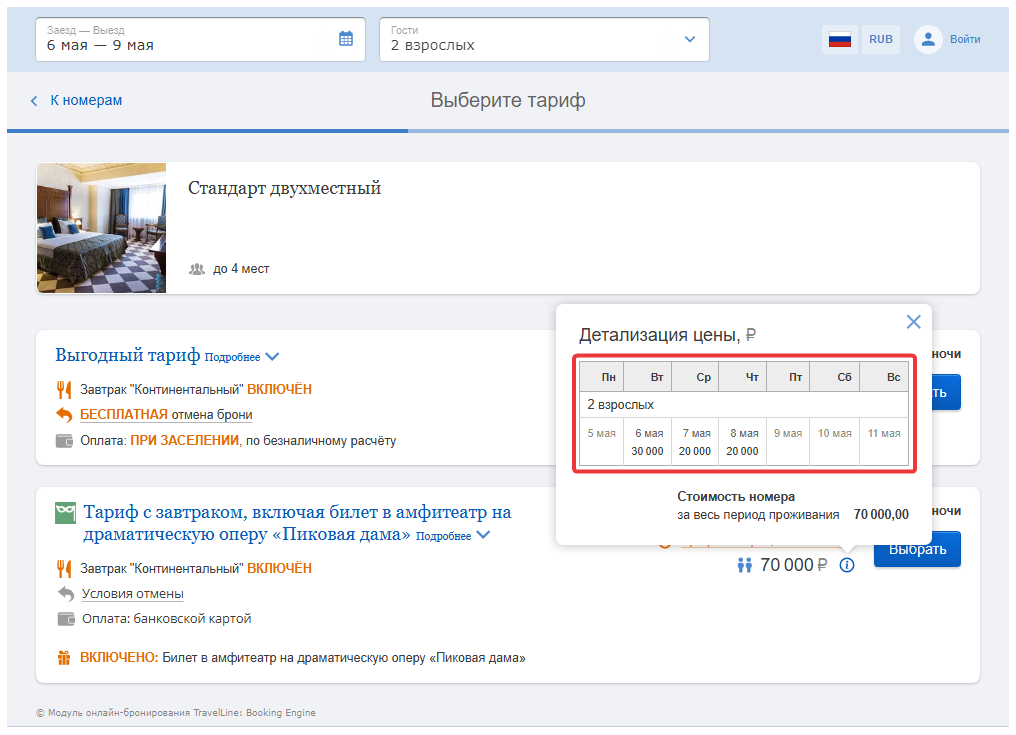Click the Стандарт двухместный room photo
This screenshot has height=735, width=1016.
[x=102, y=228]
